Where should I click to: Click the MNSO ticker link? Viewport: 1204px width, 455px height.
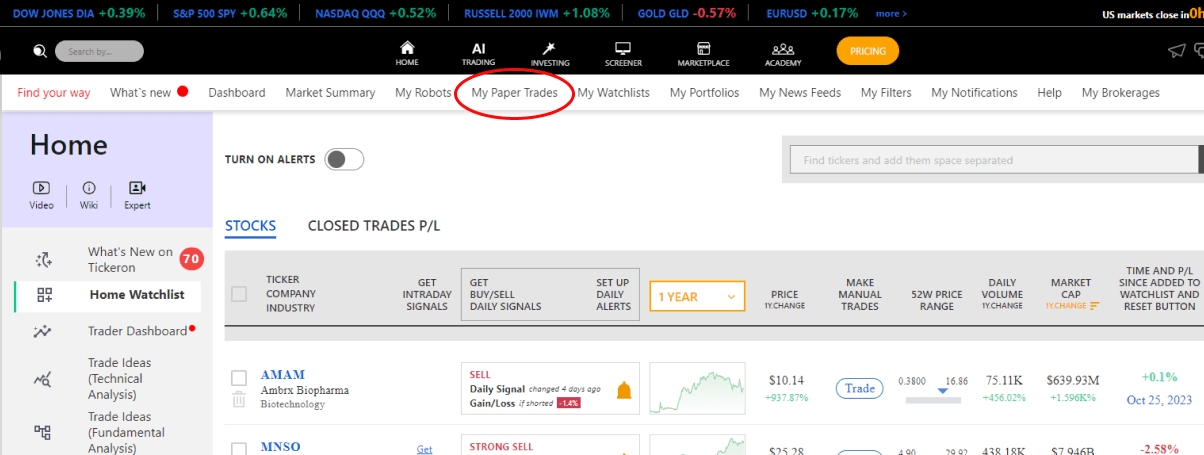click(x=281, y=447)
